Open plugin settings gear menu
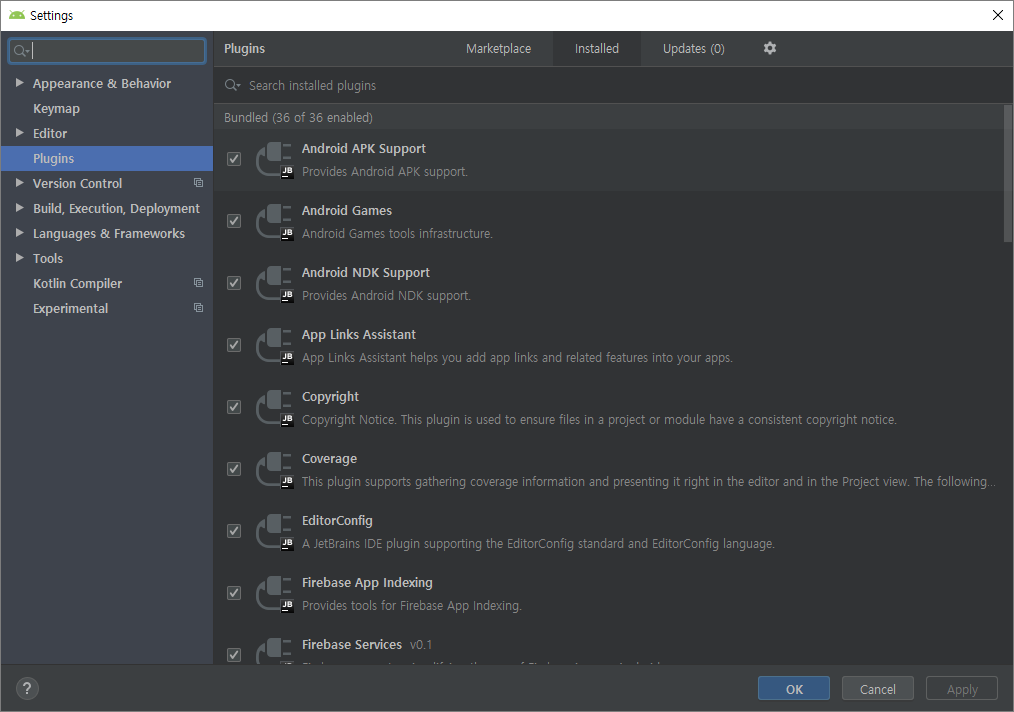Screen dimensions: 1014x712 (770, 48)
